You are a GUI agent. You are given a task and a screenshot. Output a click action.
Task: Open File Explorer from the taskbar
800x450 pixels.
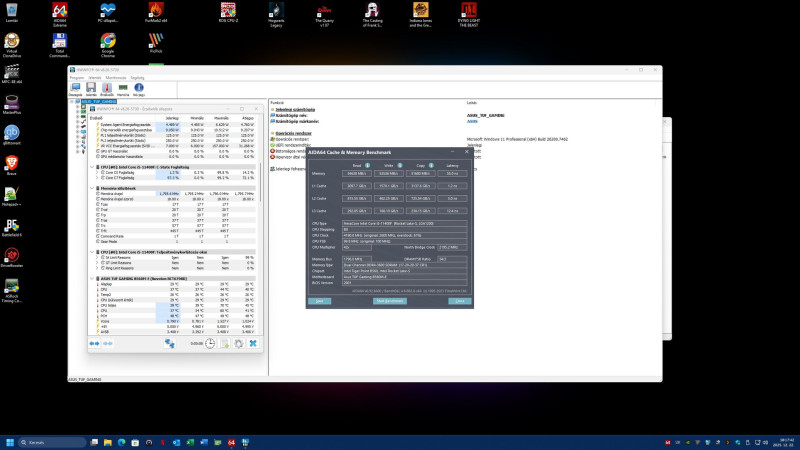(108, 442)
